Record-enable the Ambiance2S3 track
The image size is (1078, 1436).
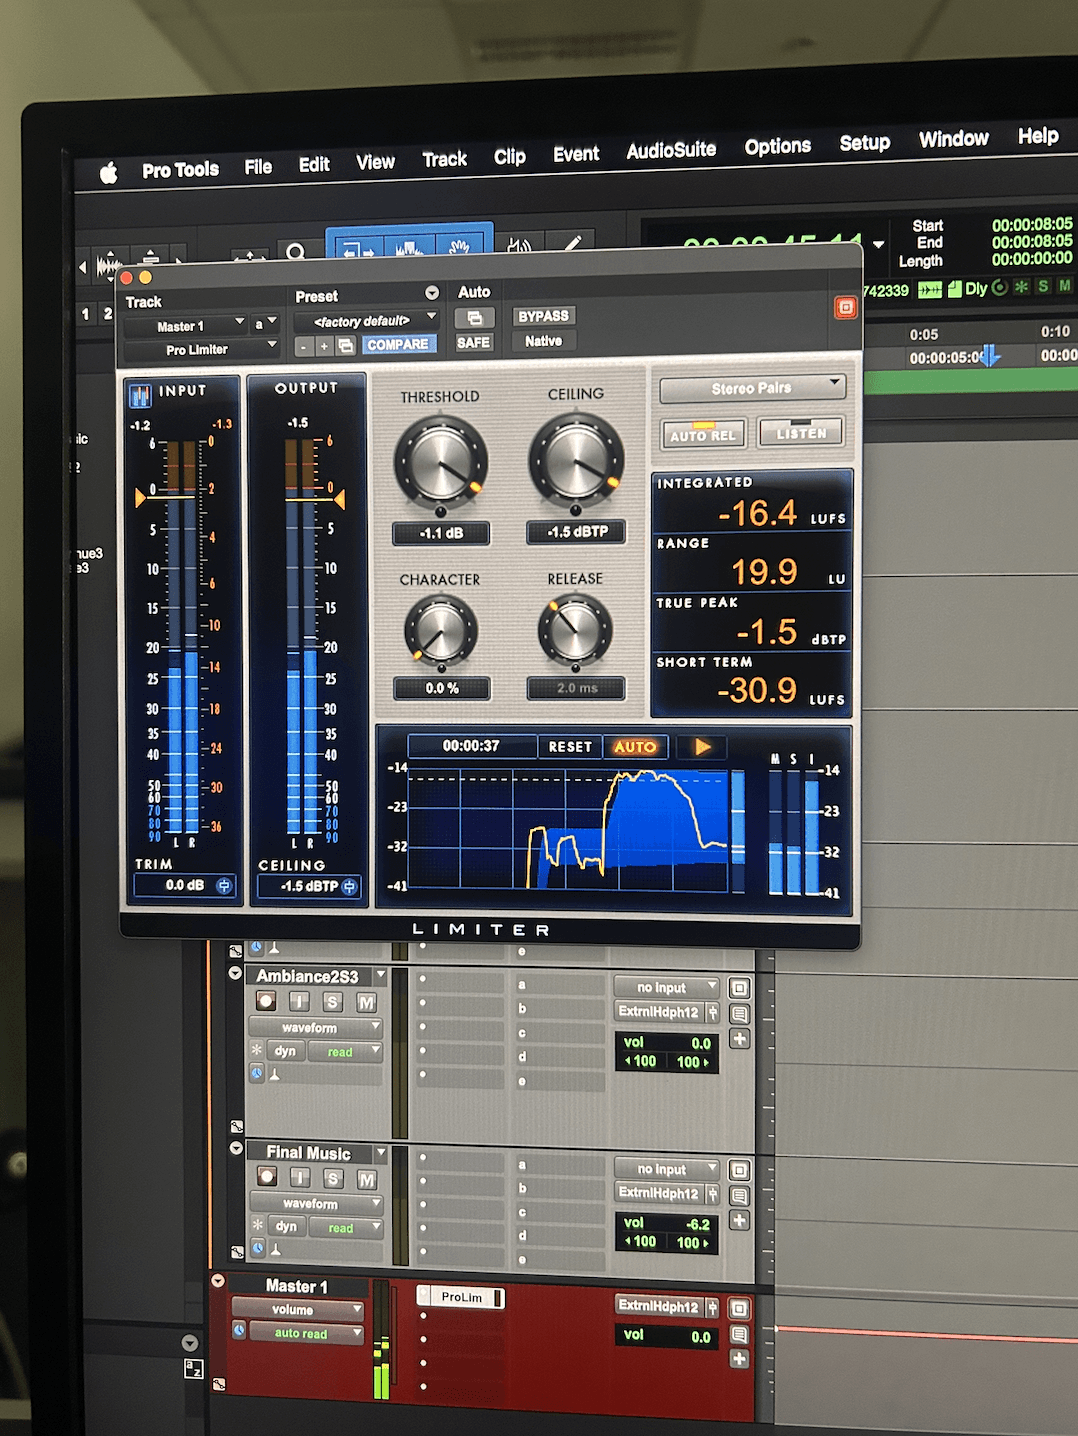(266, 1001)
